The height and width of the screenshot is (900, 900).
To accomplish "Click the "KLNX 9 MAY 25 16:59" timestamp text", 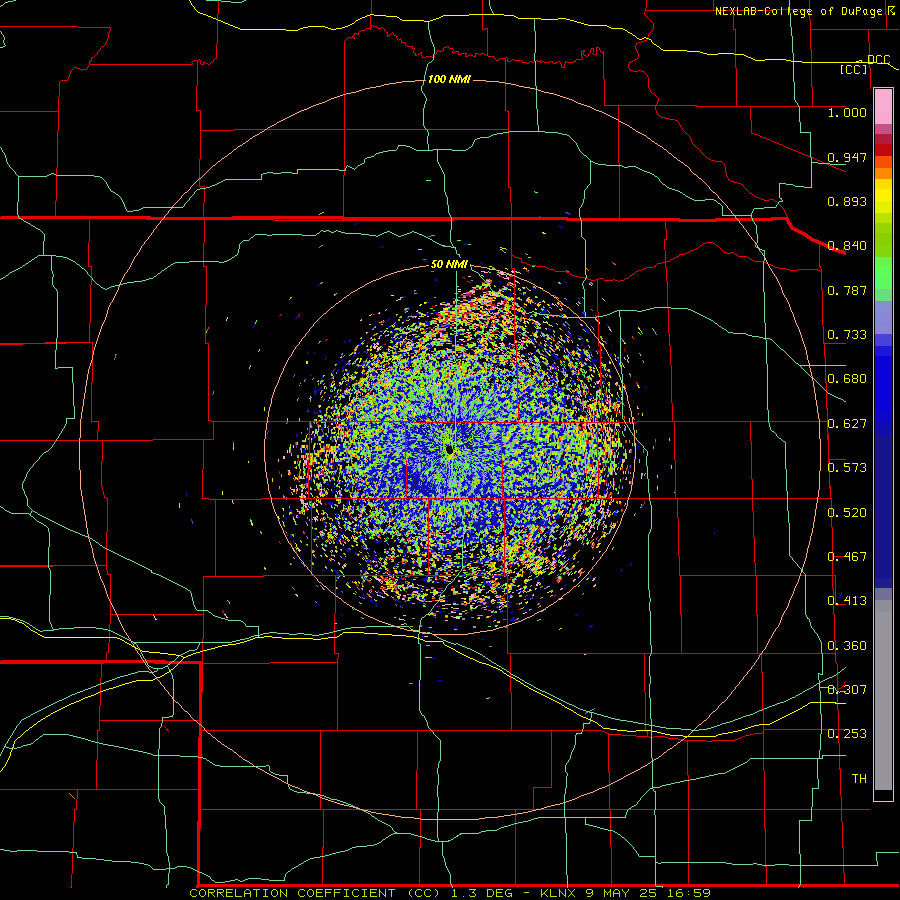I will coord(626,893).
